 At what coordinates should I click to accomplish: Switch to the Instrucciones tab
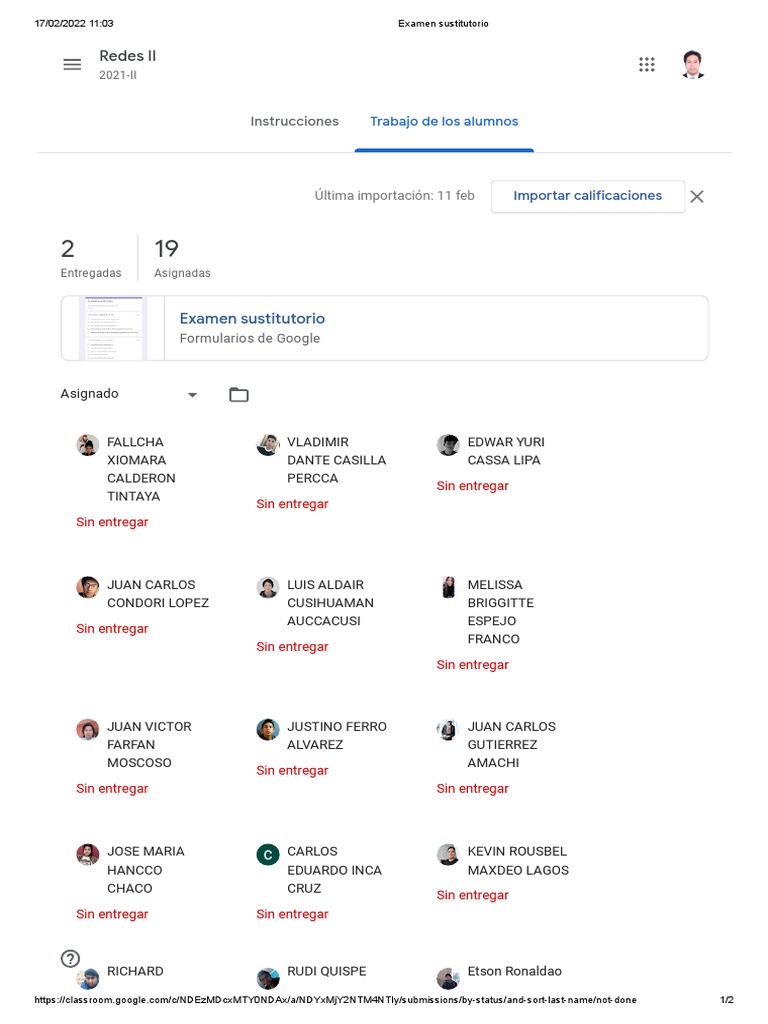click(x=294, y=121)
